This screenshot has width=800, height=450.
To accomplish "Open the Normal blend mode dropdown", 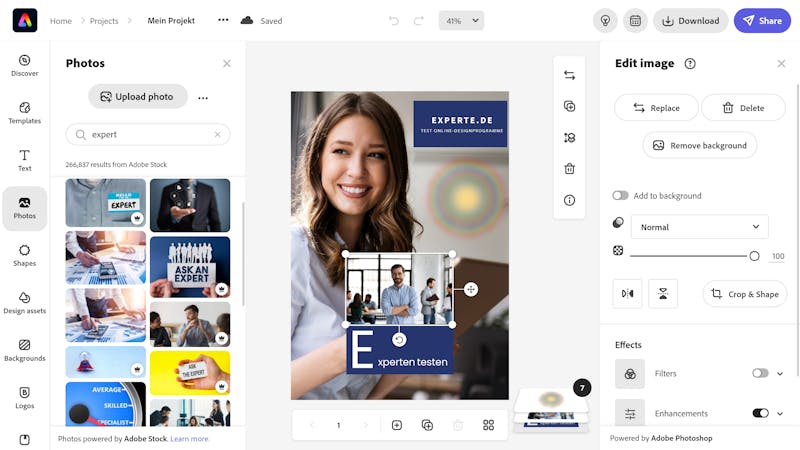I will 699,227.
